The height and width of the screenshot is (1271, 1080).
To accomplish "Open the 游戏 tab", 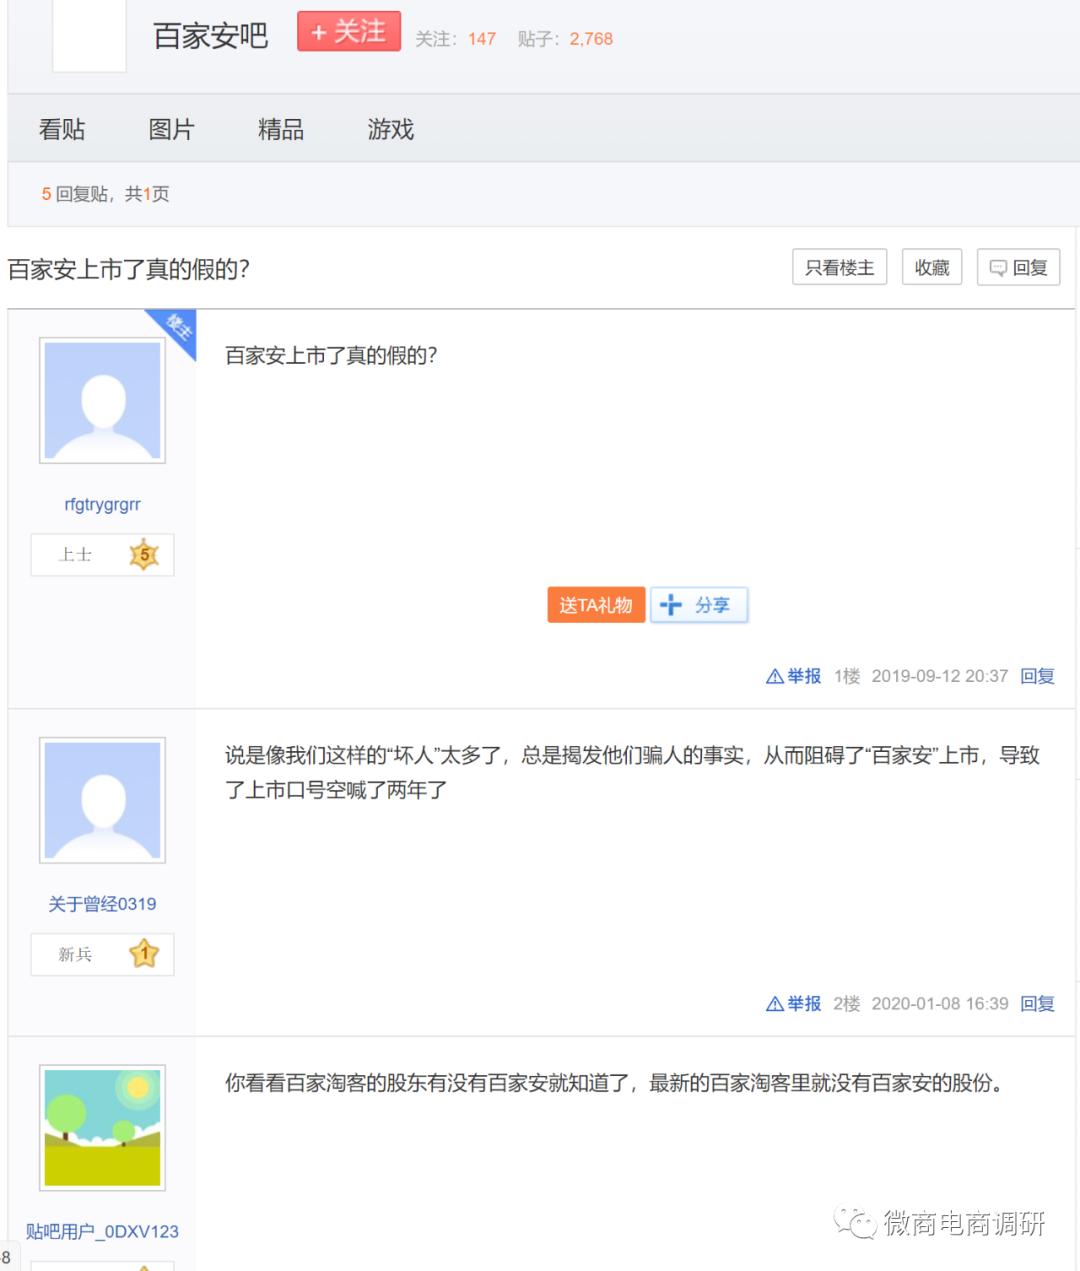I will click(x=390, y=129).
